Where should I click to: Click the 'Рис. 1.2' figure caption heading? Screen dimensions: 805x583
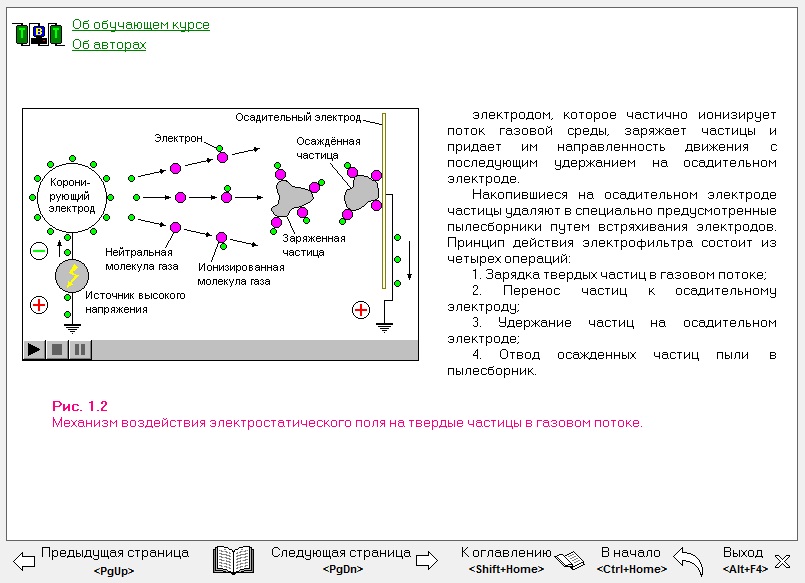click(80, 406)
